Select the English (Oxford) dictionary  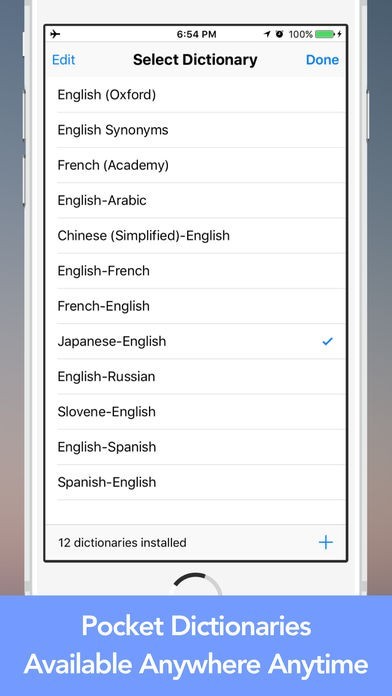[195, 95]
